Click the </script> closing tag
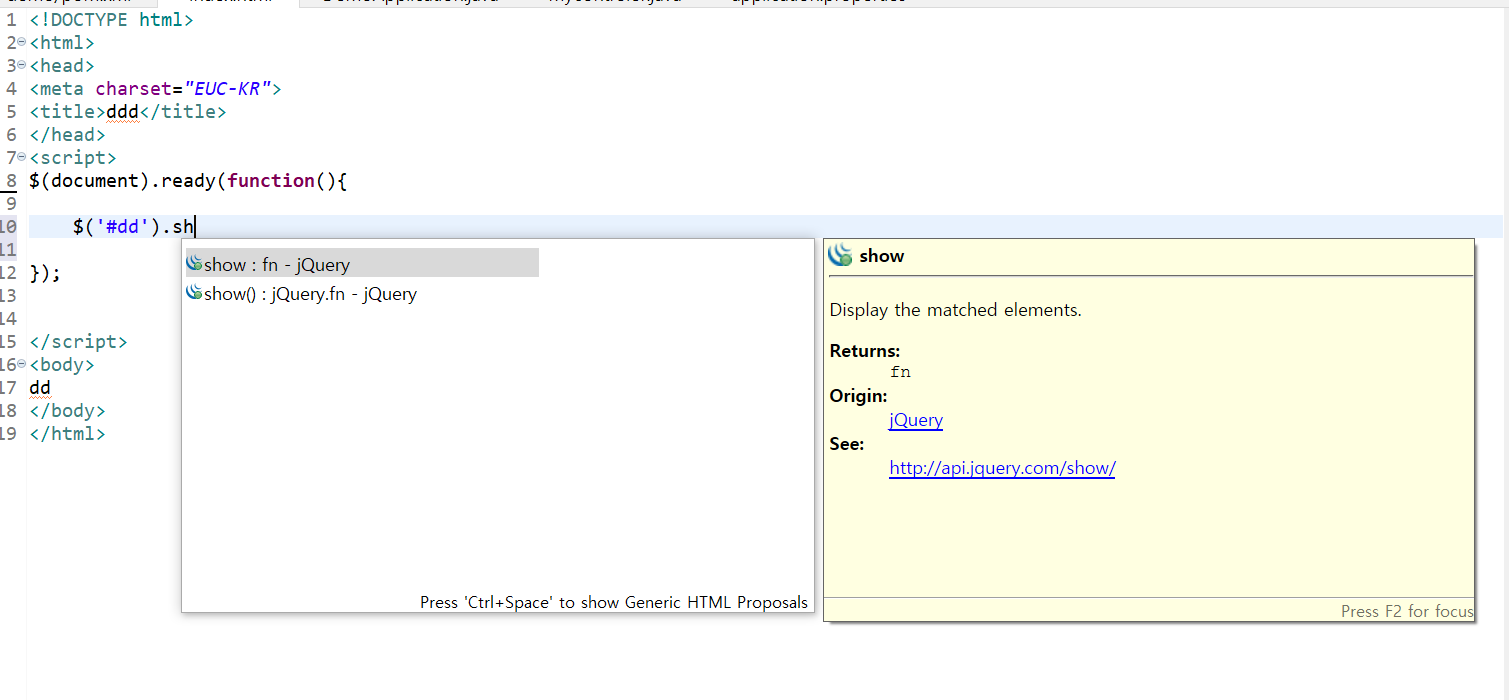Viewport: 1509px width, 700px height. tap(78, 341)
